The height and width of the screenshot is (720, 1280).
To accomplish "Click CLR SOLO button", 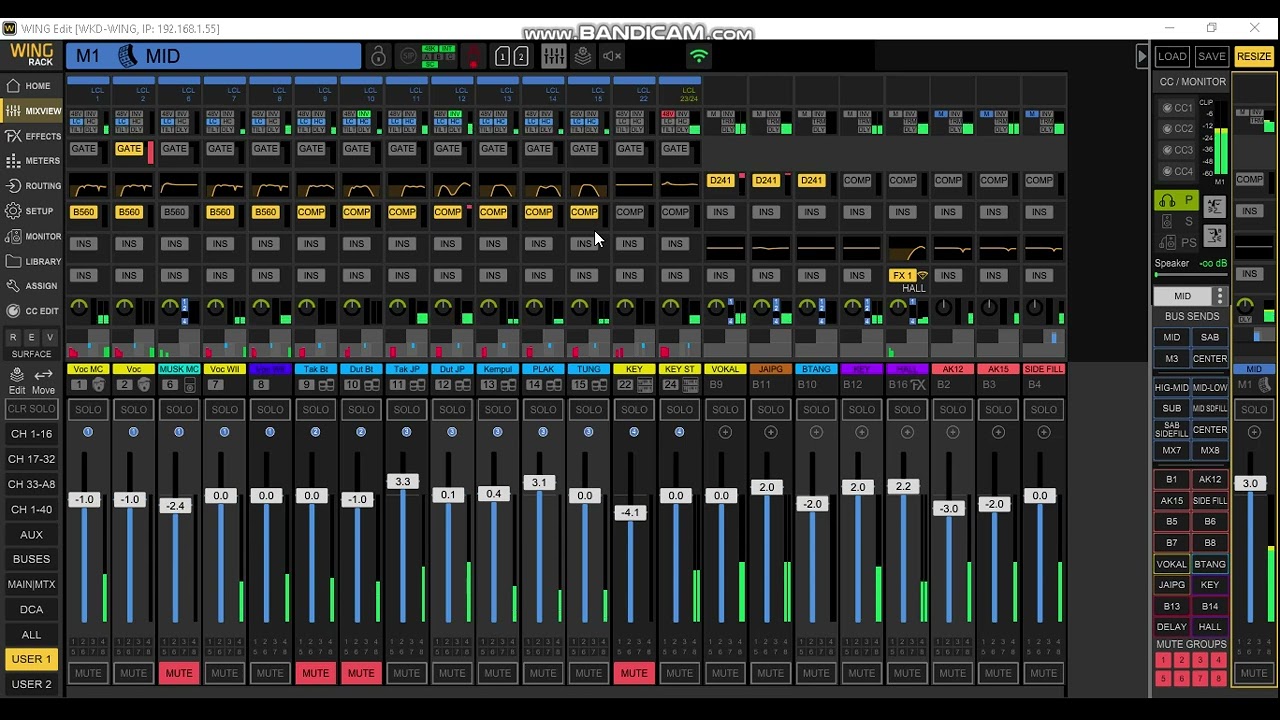I will (31, 409).
